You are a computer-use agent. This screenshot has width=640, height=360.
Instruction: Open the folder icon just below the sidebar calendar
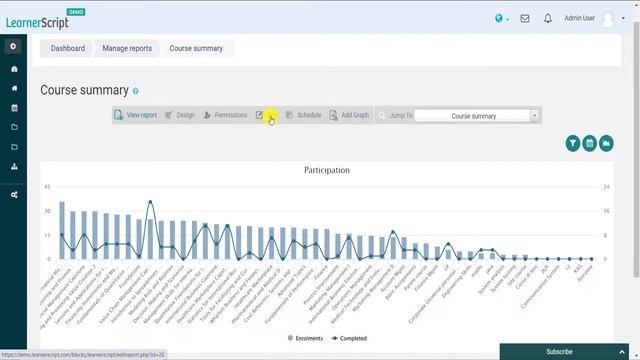coord(14,127)
